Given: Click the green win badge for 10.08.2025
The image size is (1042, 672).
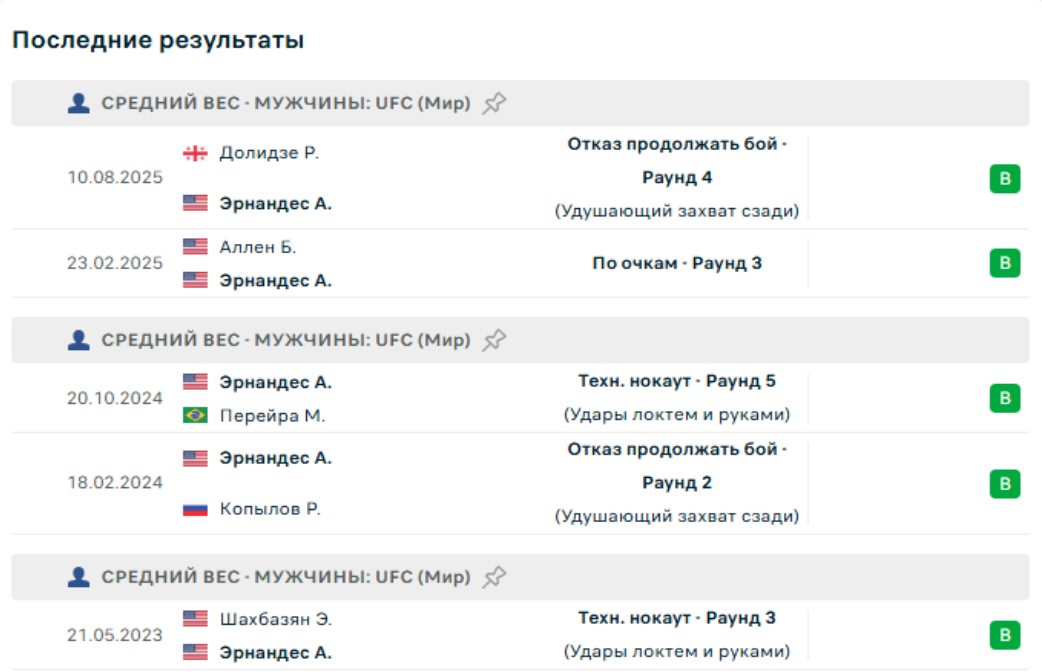Looking at the screenshot, I should (x=1005, y=180).
